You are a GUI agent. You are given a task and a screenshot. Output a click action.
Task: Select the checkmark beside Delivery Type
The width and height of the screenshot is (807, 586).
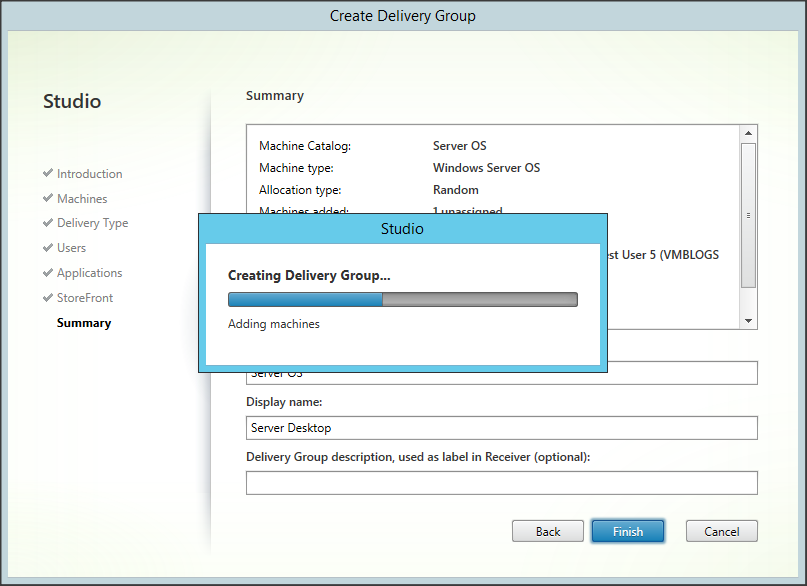click(x=48, y=223)
